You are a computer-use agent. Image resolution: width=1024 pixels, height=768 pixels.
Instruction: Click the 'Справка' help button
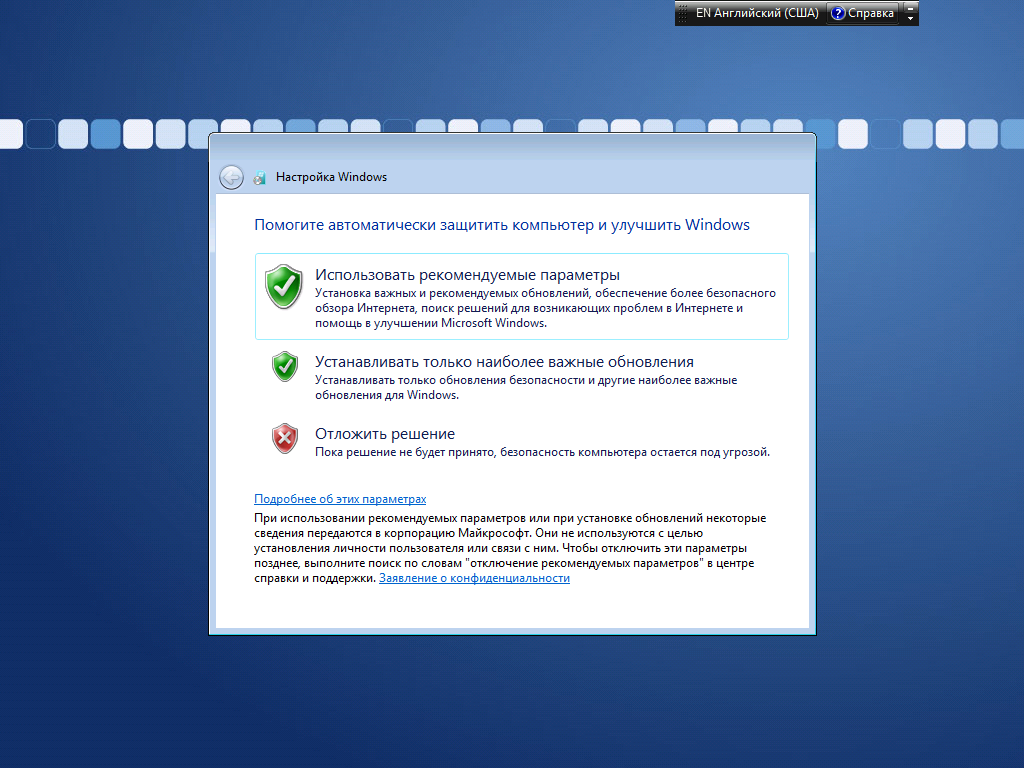[x=863, y=13]
